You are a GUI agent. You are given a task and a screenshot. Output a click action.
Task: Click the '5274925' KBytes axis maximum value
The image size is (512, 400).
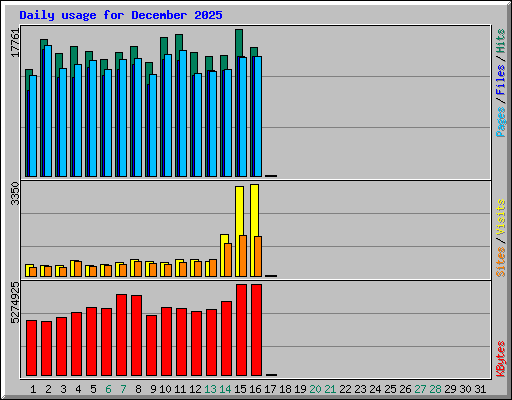(15, 303)
